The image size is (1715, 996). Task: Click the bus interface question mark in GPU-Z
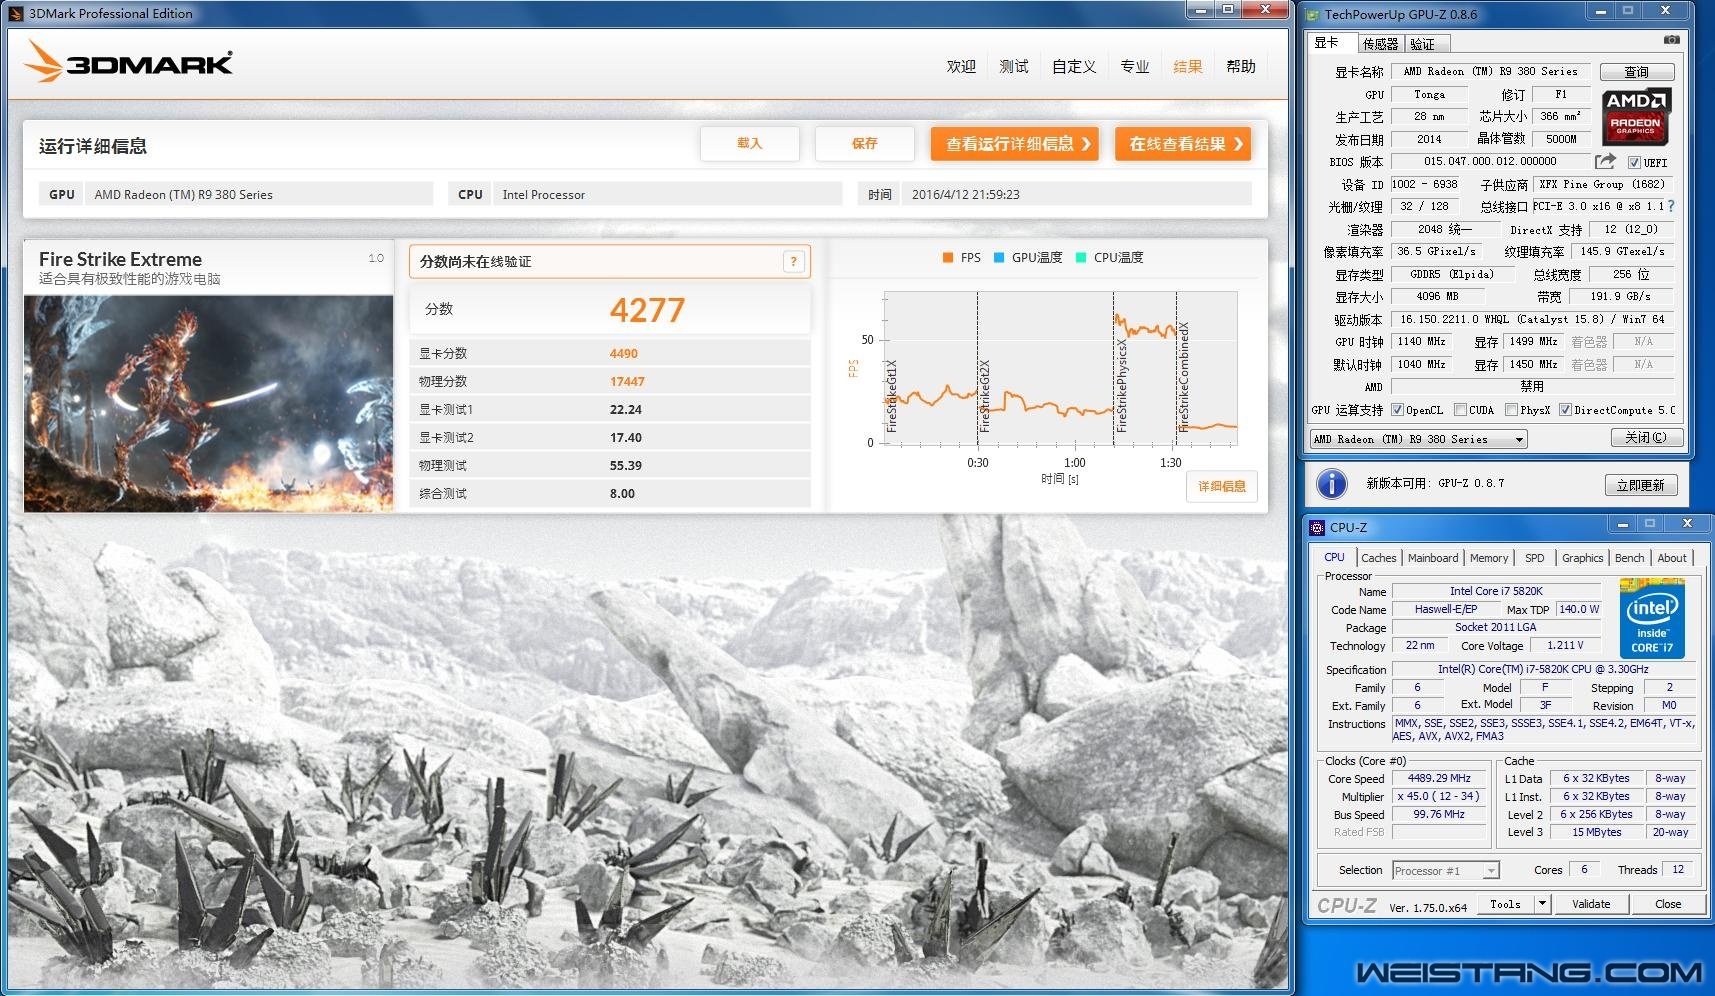1670,206
